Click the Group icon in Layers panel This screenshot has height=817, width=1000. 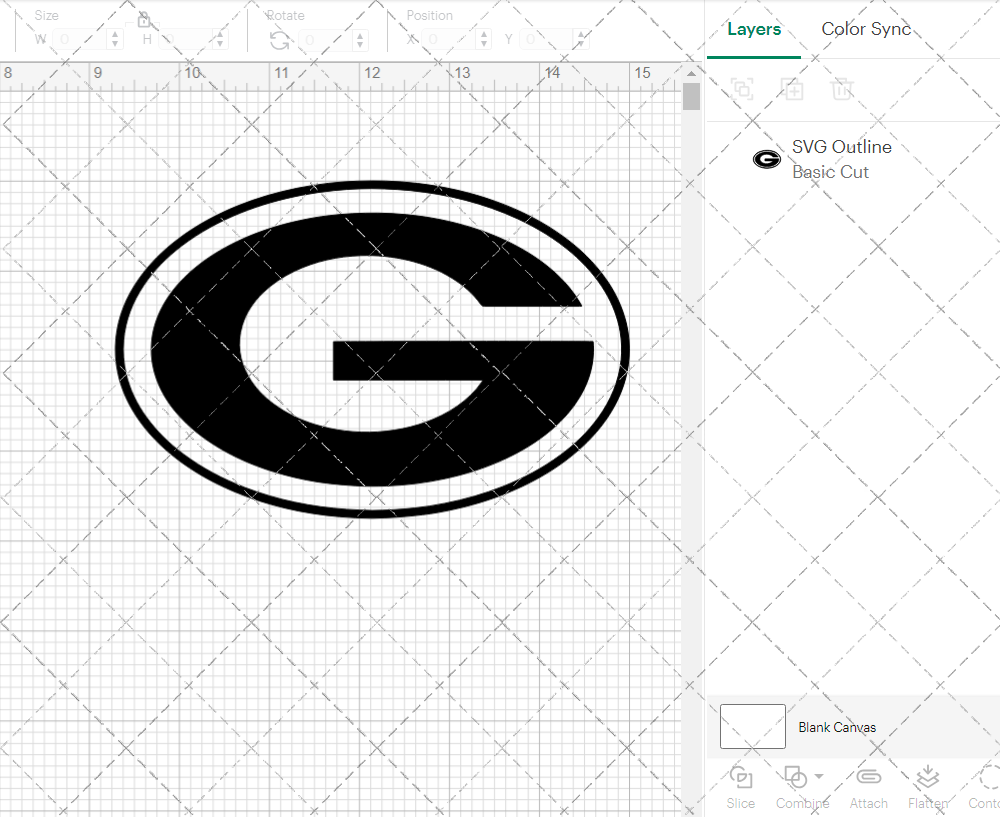[x=742, y=89]
